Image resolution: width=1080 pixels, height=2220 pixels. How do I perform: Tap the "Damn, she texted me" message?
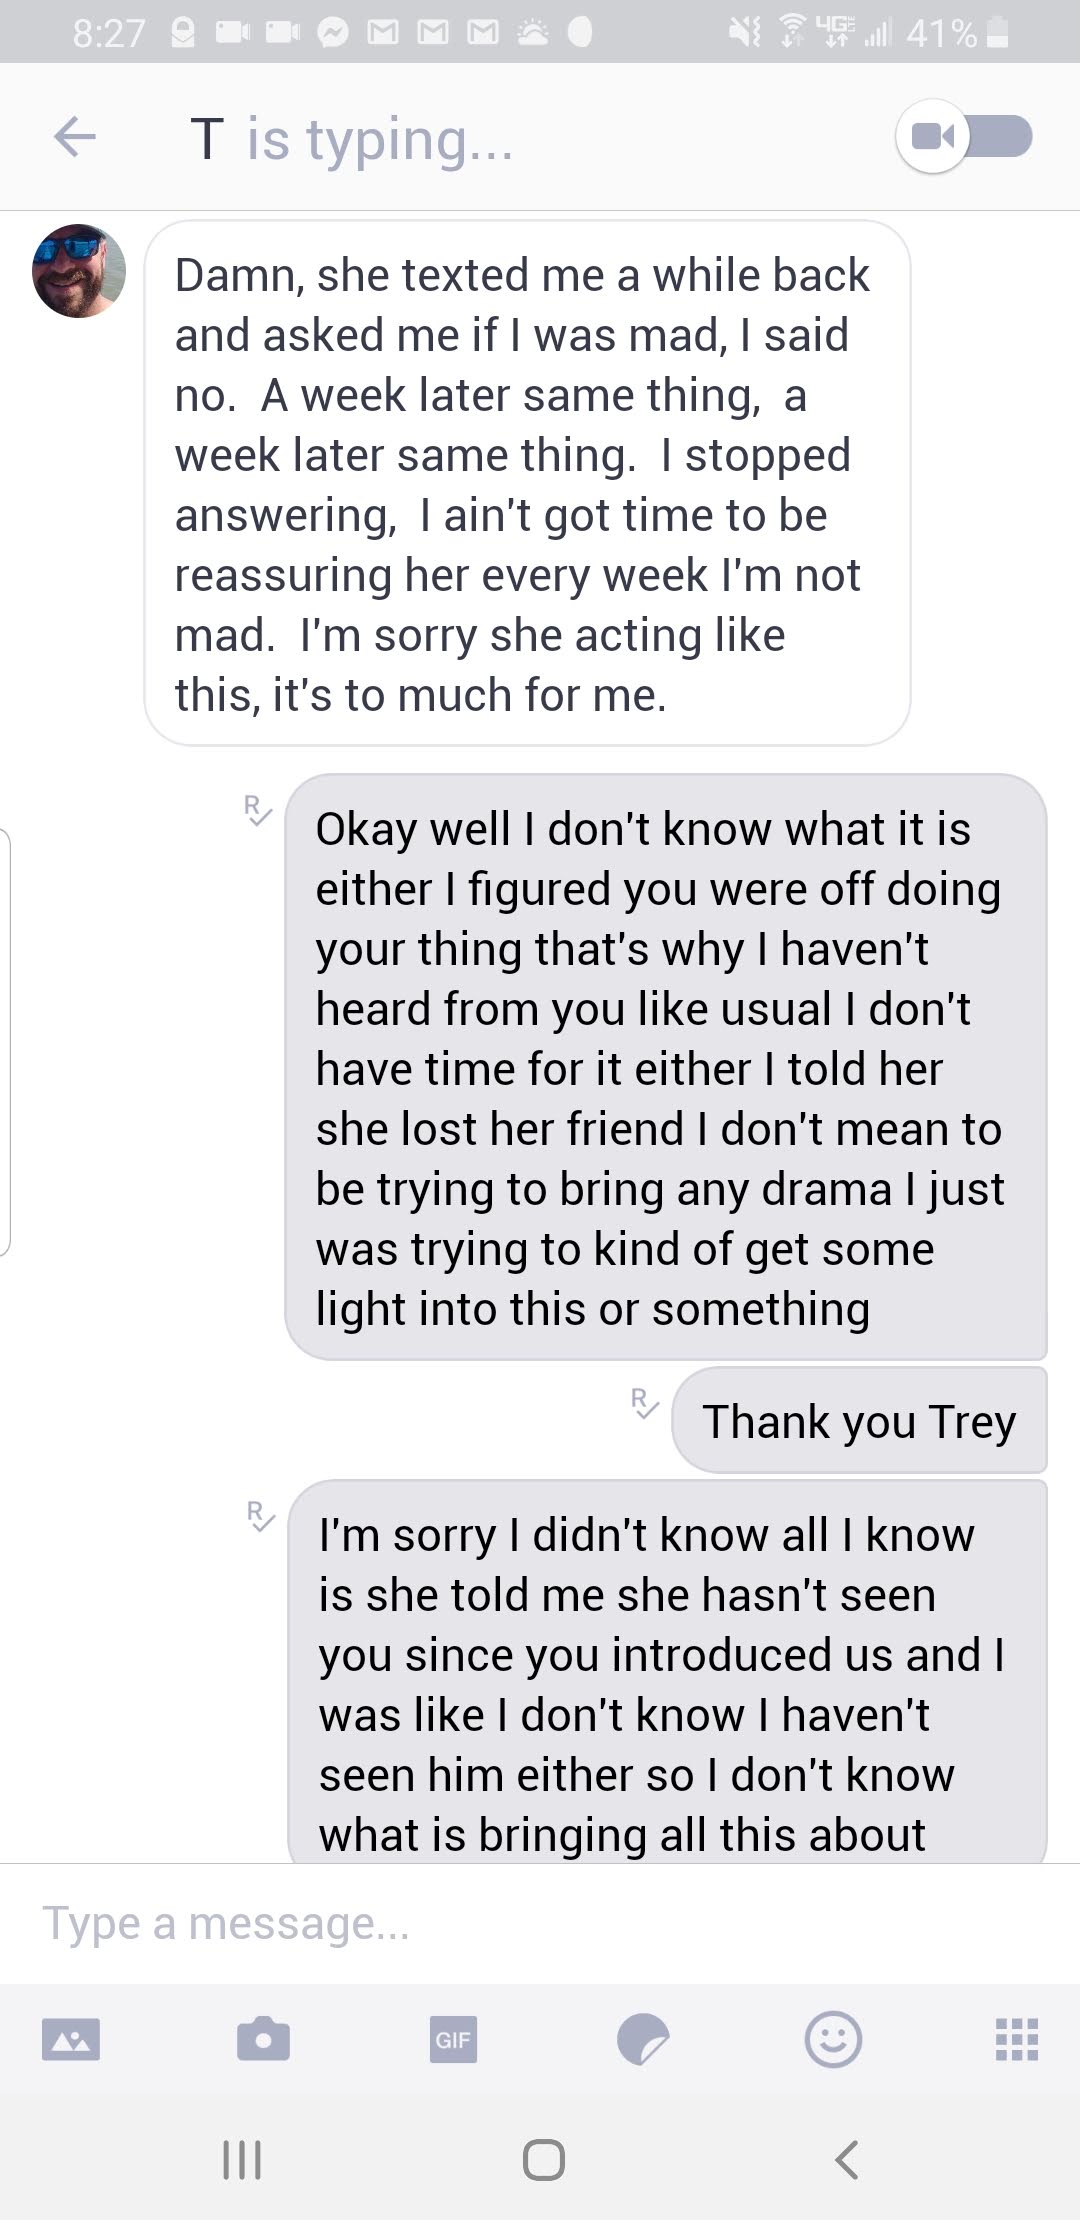(x=527, y=484)
